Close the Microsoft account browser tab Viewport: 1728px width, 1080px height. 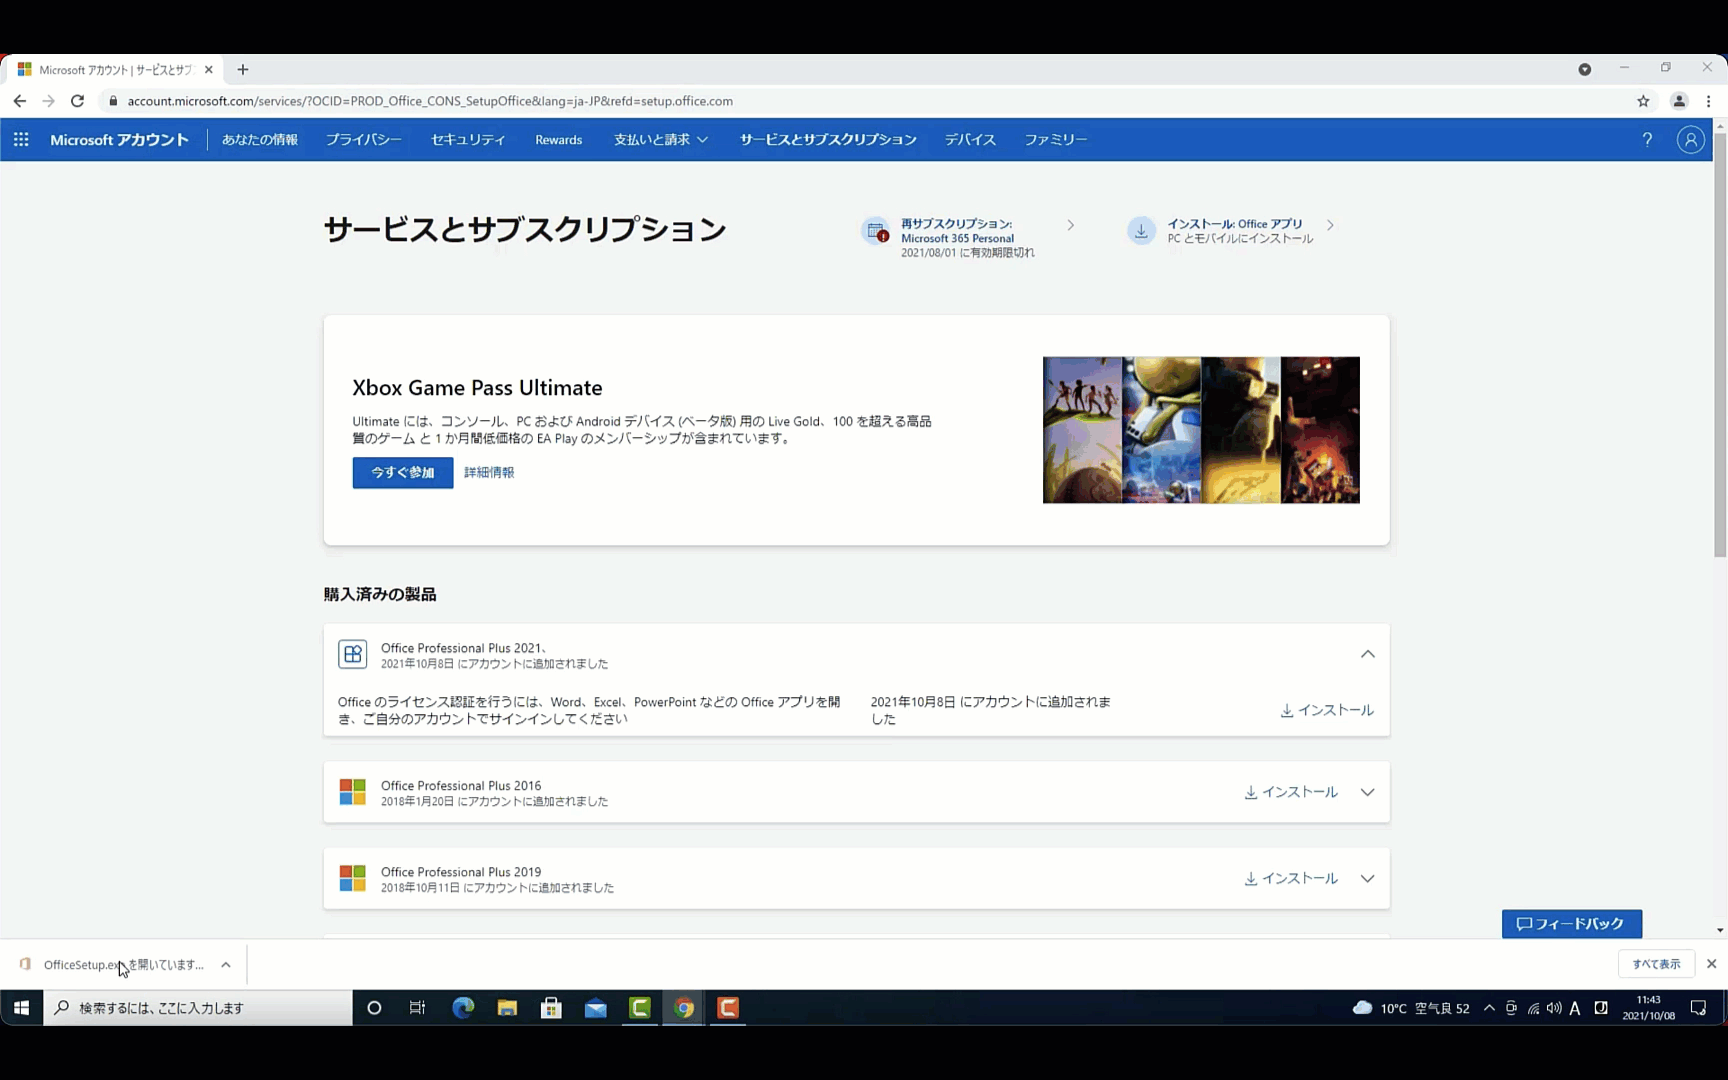coord(208,70)
